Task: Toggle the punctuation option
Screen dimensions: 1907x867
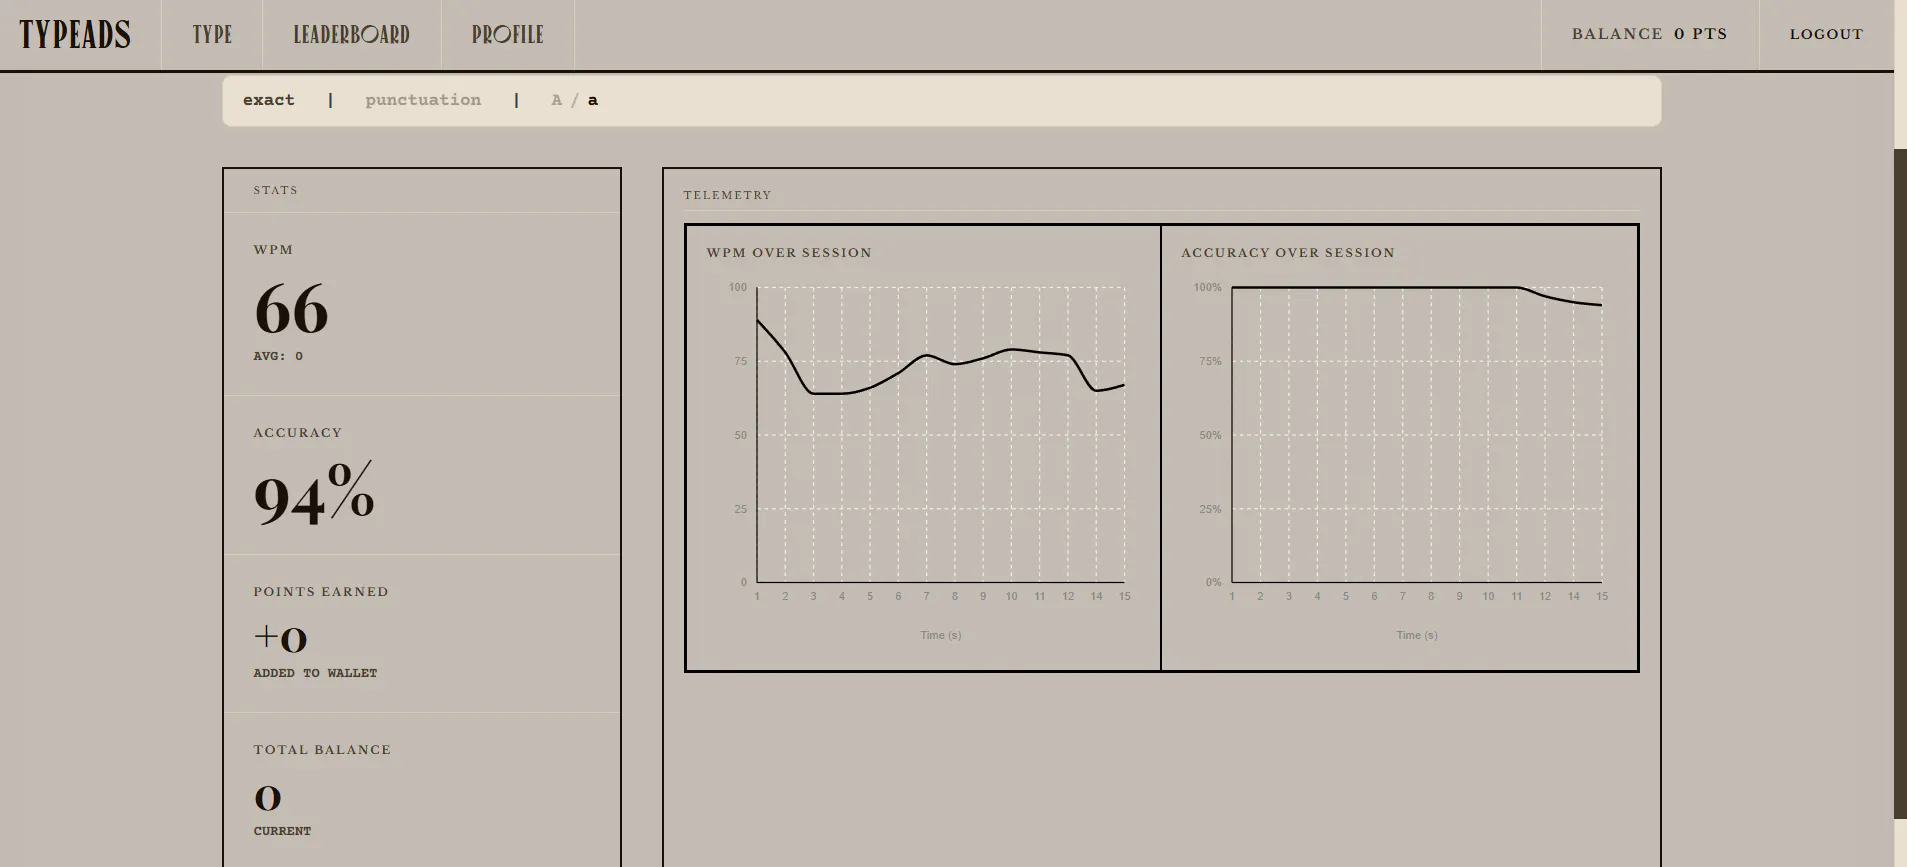Action: point(423,100)
